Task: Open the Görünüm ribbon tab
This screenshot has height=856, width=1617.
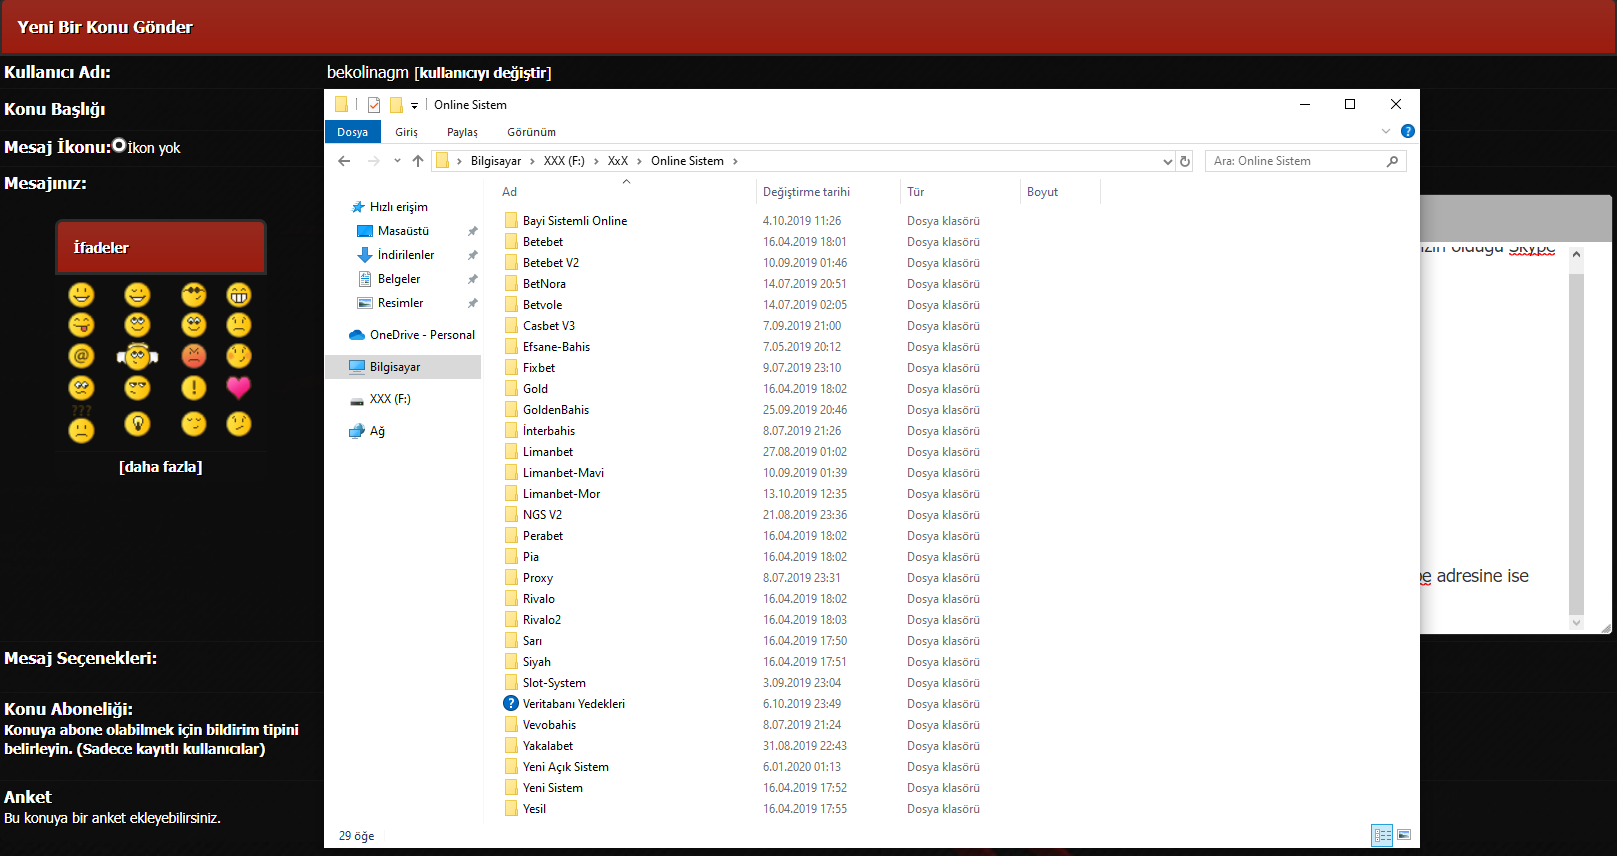Action: (531, 132)
